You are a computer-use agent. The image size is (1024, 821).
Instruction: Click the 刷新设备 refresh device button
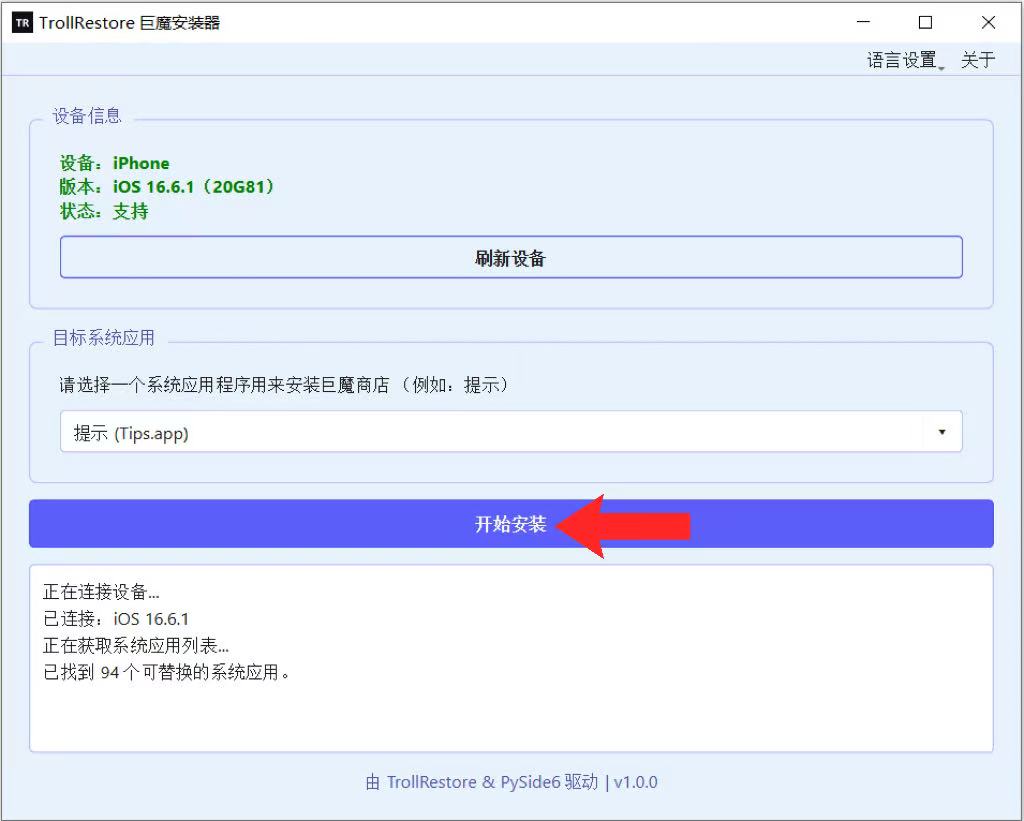coord(511,257)
